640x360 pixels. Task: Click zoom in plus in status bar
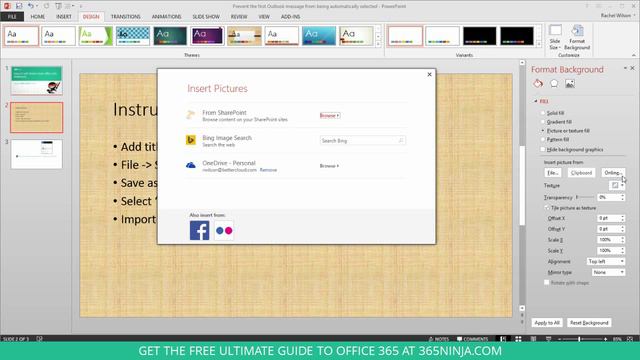point(605,339)
